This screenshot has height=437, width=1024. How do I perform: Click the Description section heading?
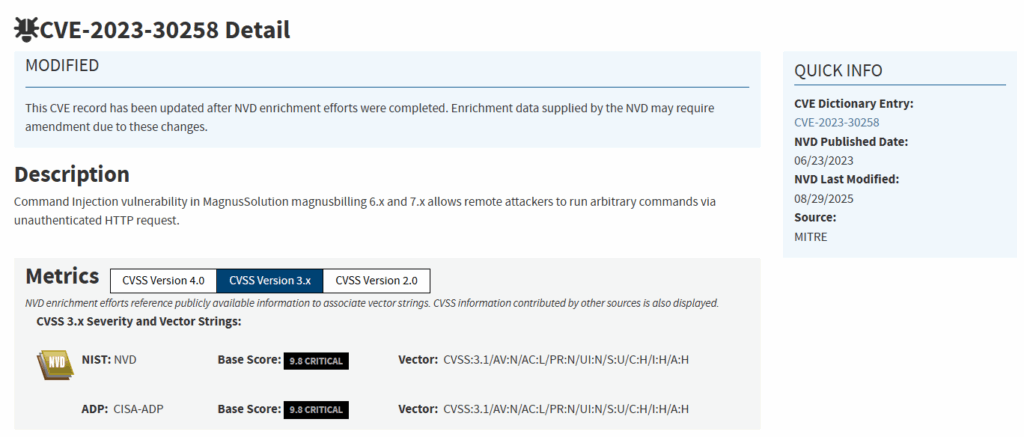[72, 174]
